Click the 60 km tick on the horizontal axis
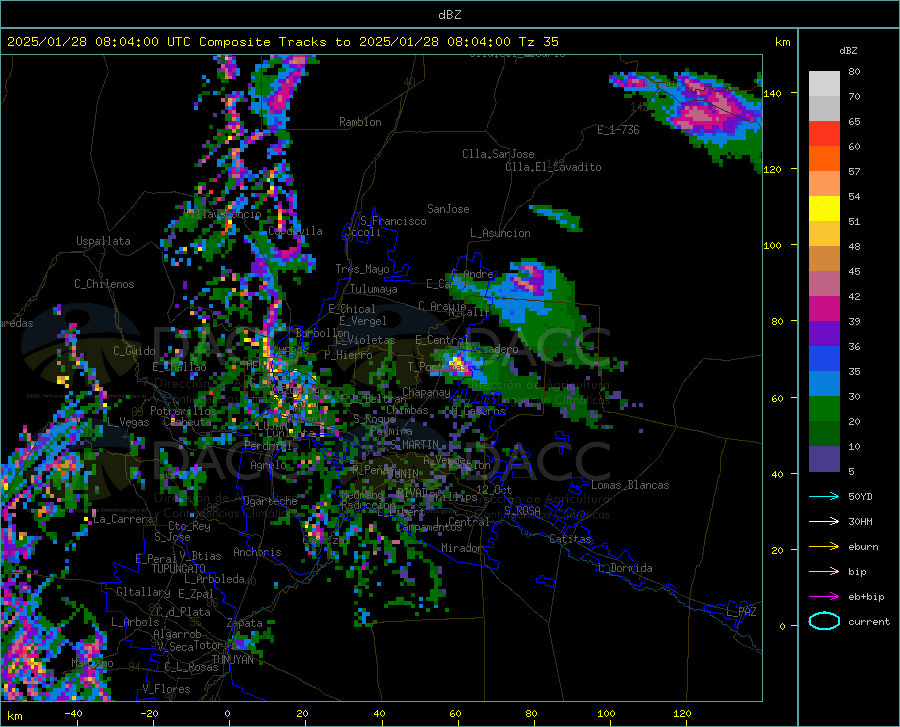The image size is (900, 727). 455,714
